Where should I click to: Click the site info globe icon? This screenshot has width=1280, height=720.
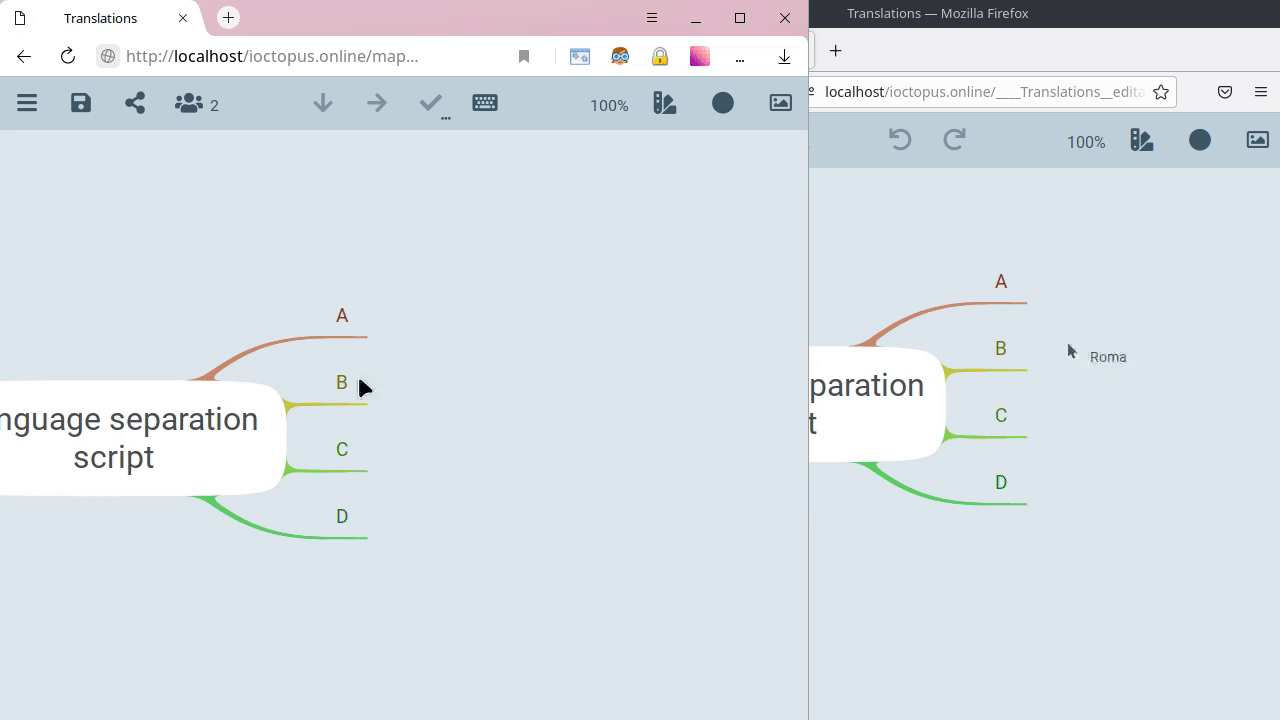(108, 56)
